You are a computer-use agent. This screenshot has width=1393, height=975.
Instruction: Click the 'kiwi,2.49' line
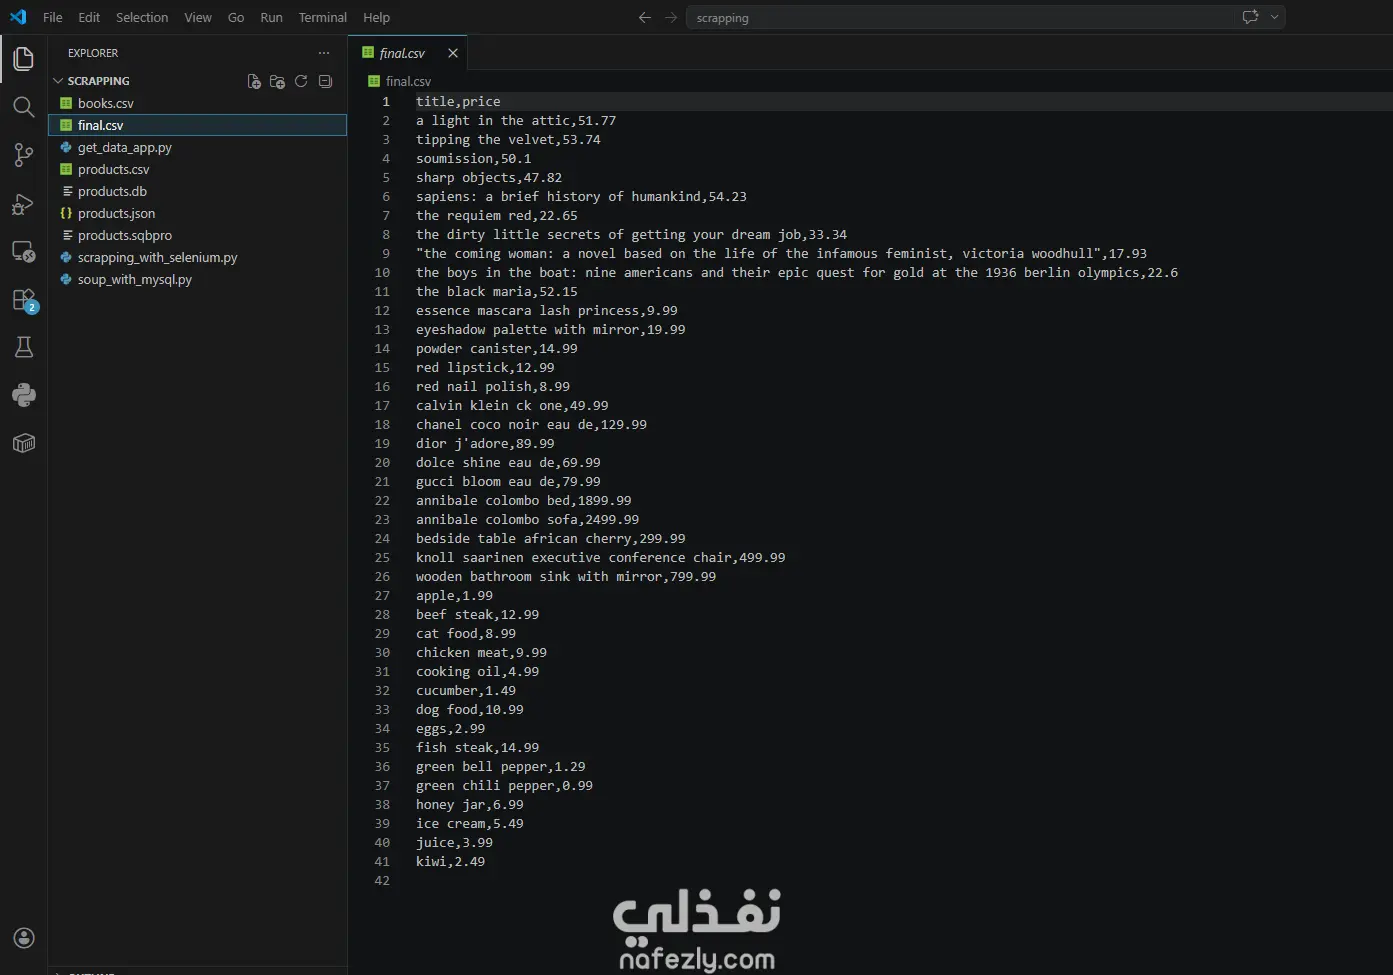[451, 861]
